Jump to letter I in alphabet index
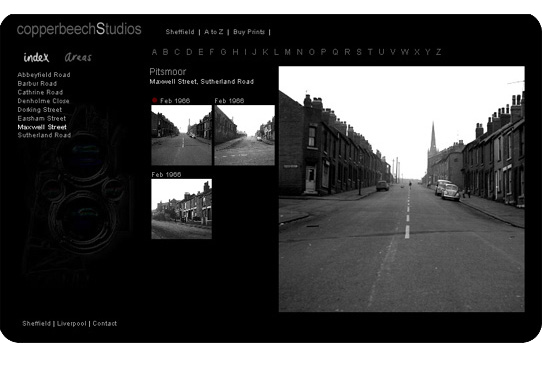 (x=245, y=52)
